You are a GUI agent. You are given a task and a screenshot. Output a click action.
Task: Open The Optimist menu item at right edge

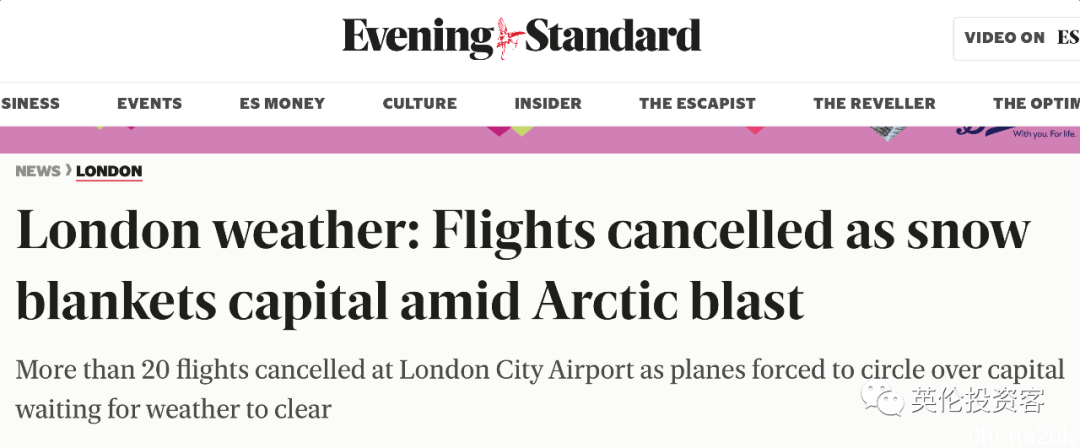[x=1036, y=103]
